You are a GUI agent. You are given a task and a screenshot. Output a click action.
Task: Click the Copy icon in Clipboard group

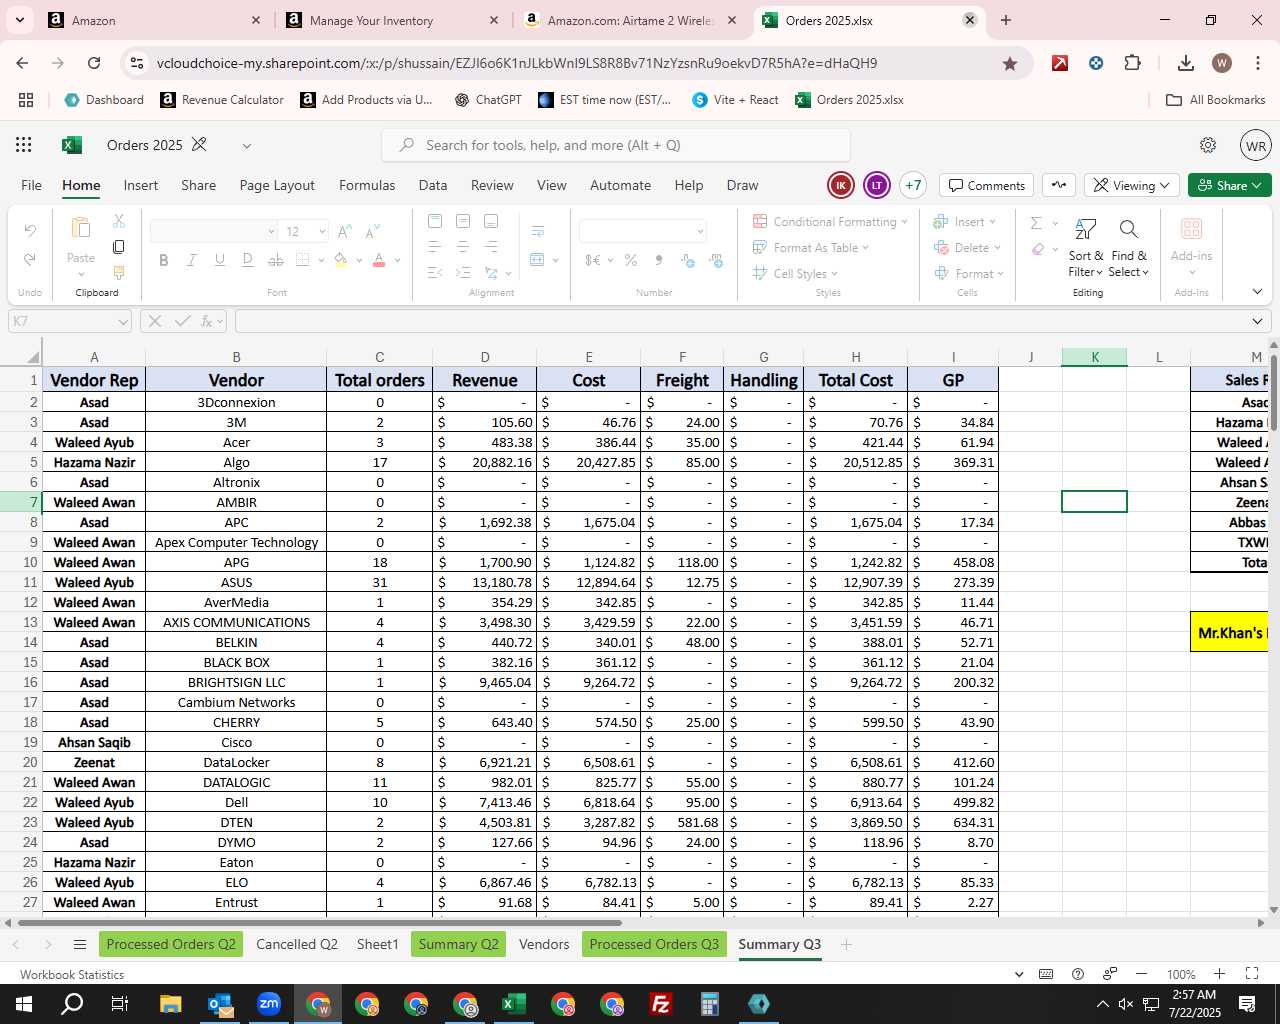point(118,247)
